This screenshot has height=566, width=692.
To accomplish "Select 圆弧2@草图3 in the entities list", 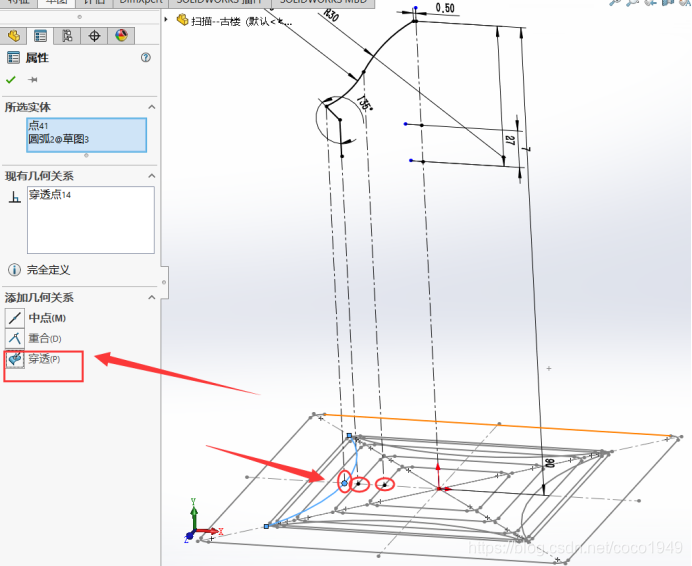I will click(x=59, y=139).
